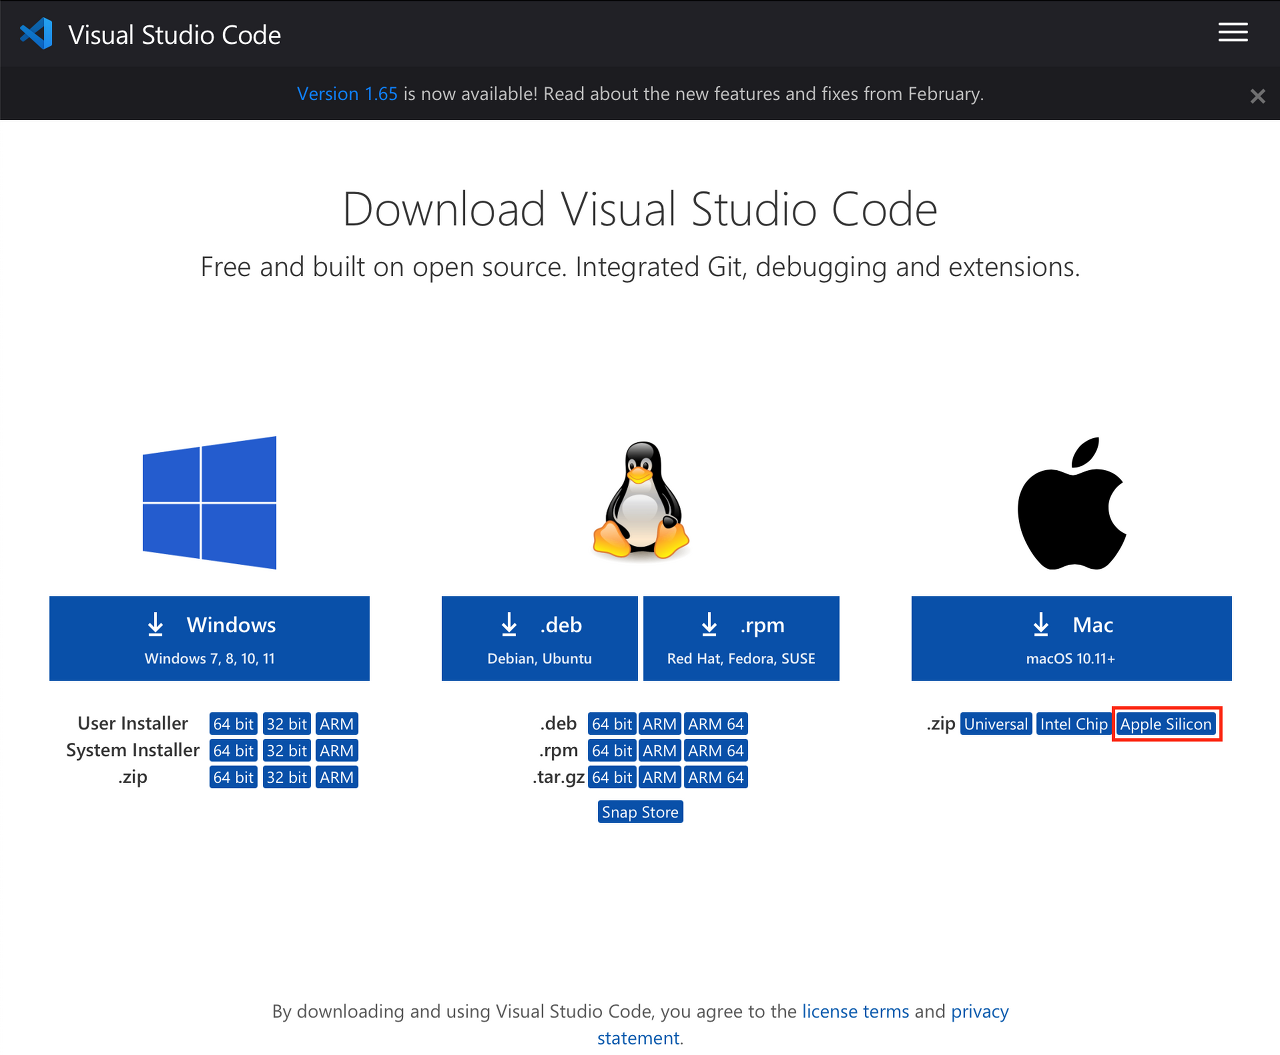Screen dimensions: 1280x1055
Task: Click Linux .tar.gz 64 bit
Action: click(612, 778)
